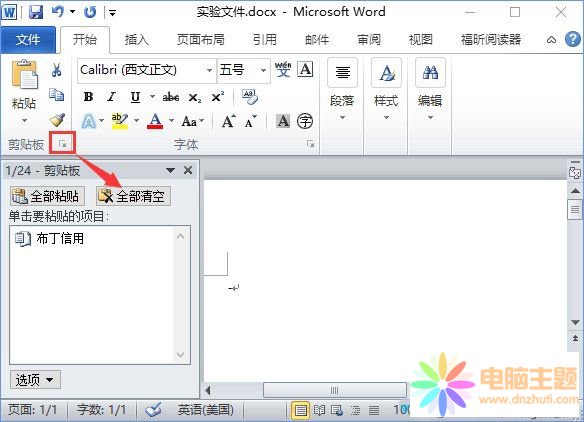Apply the enclosed character 字 icon

pyautogui.click(x=305, y=121)
